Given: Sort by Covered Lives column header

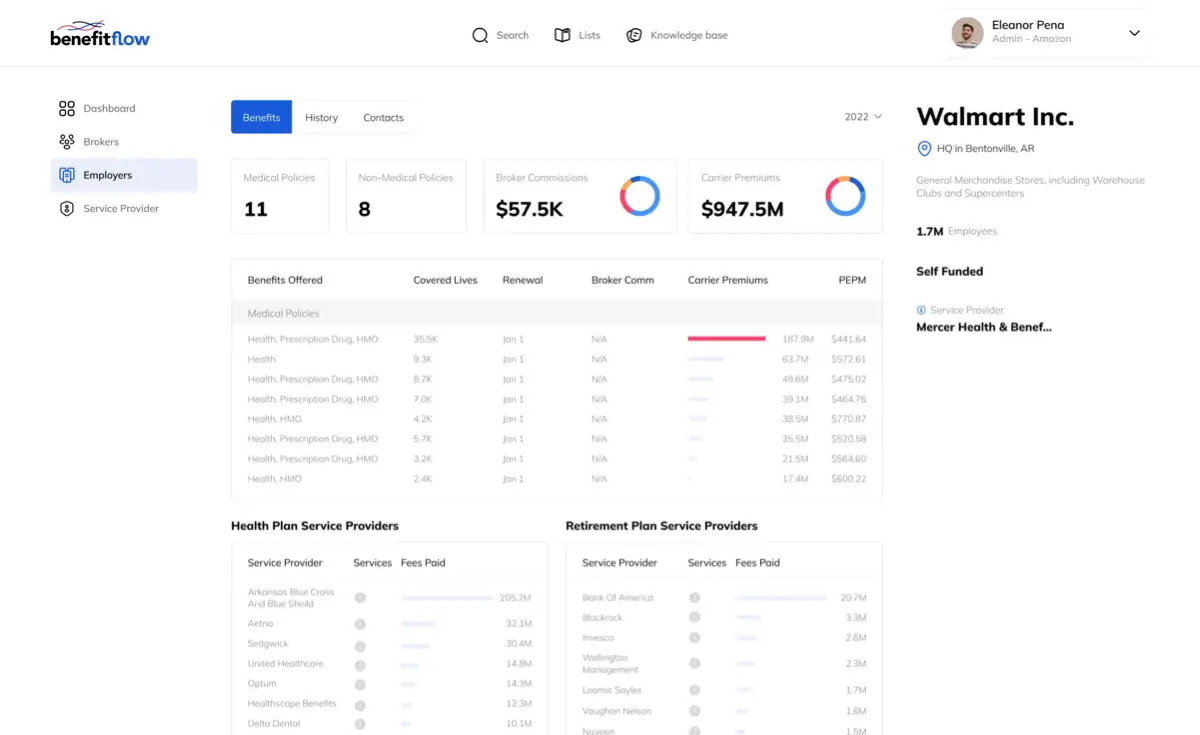Looking at the screenshot, I should 445,280.
